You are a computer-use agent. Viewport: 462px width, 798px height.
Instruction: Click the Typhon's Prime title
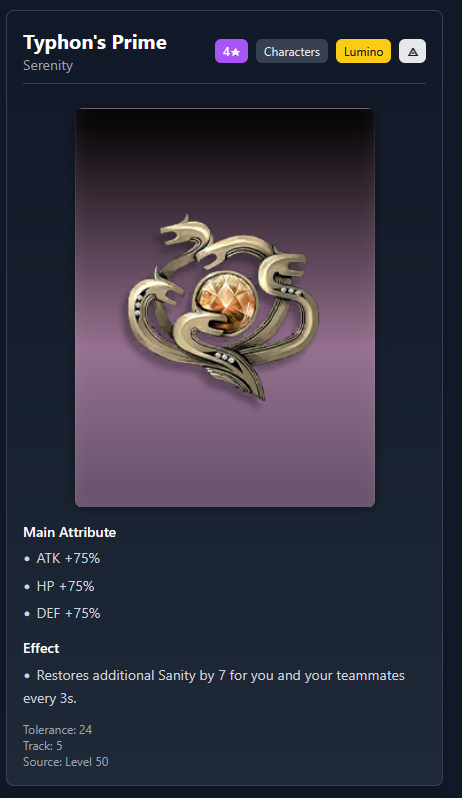point(95,42)
